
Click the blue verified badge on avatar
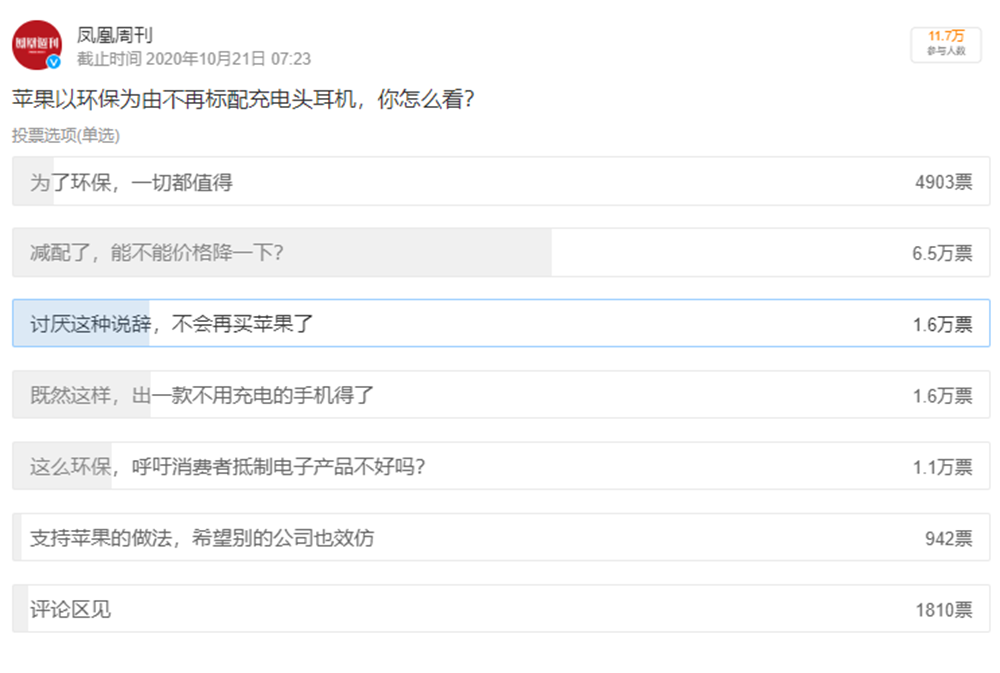pyautogui.click(x=54, y=62)
